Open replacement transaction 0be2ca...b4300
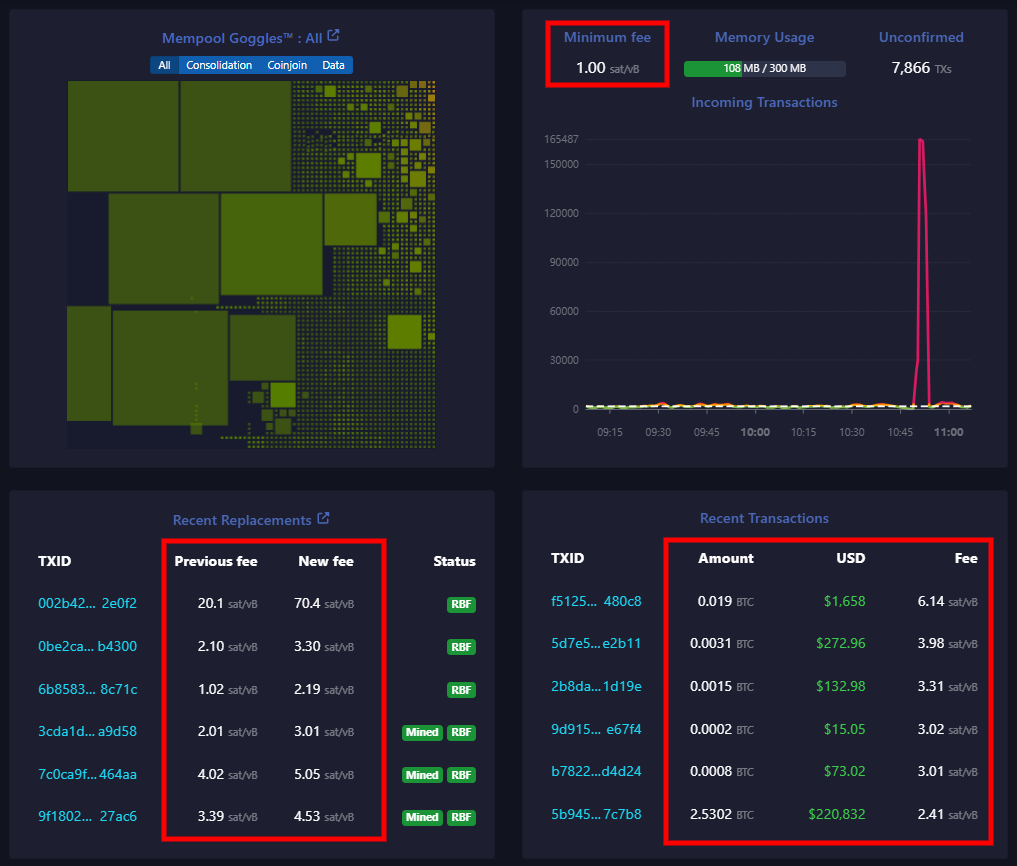The image size is (1017, 866). tap(87, 646)
